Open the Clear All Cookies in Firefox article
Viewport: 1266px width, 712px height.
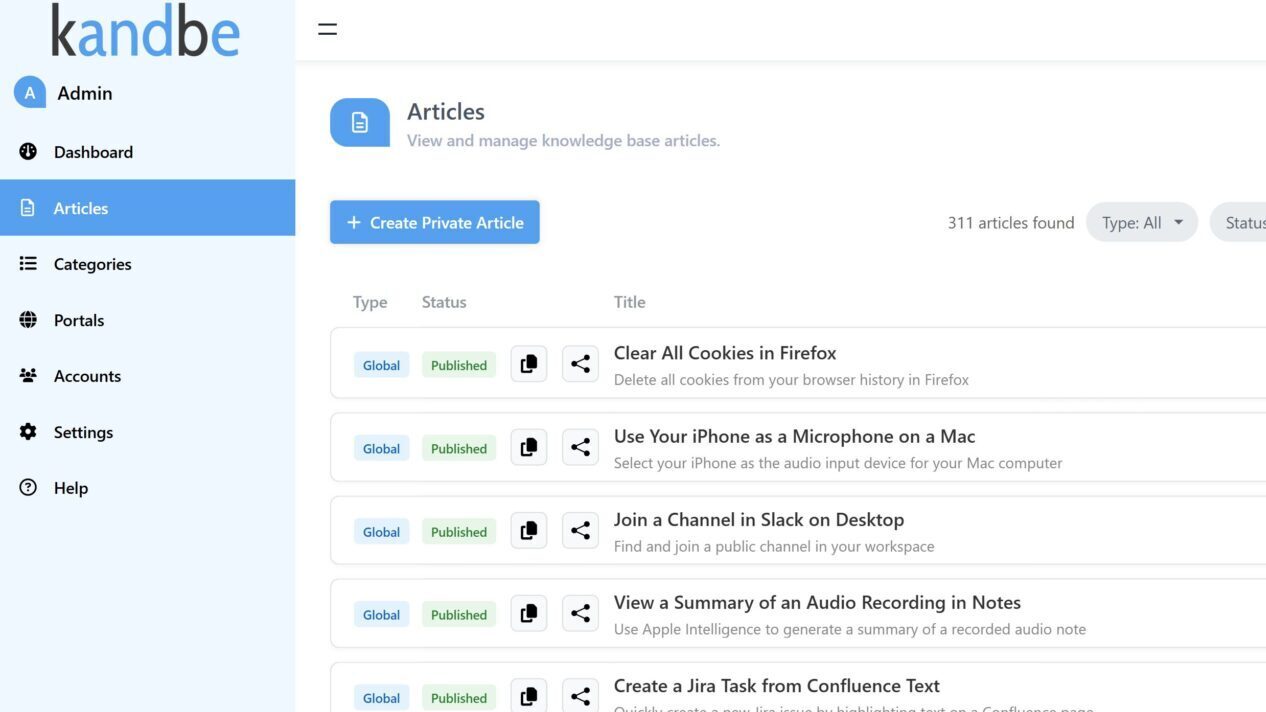point(725,353)
